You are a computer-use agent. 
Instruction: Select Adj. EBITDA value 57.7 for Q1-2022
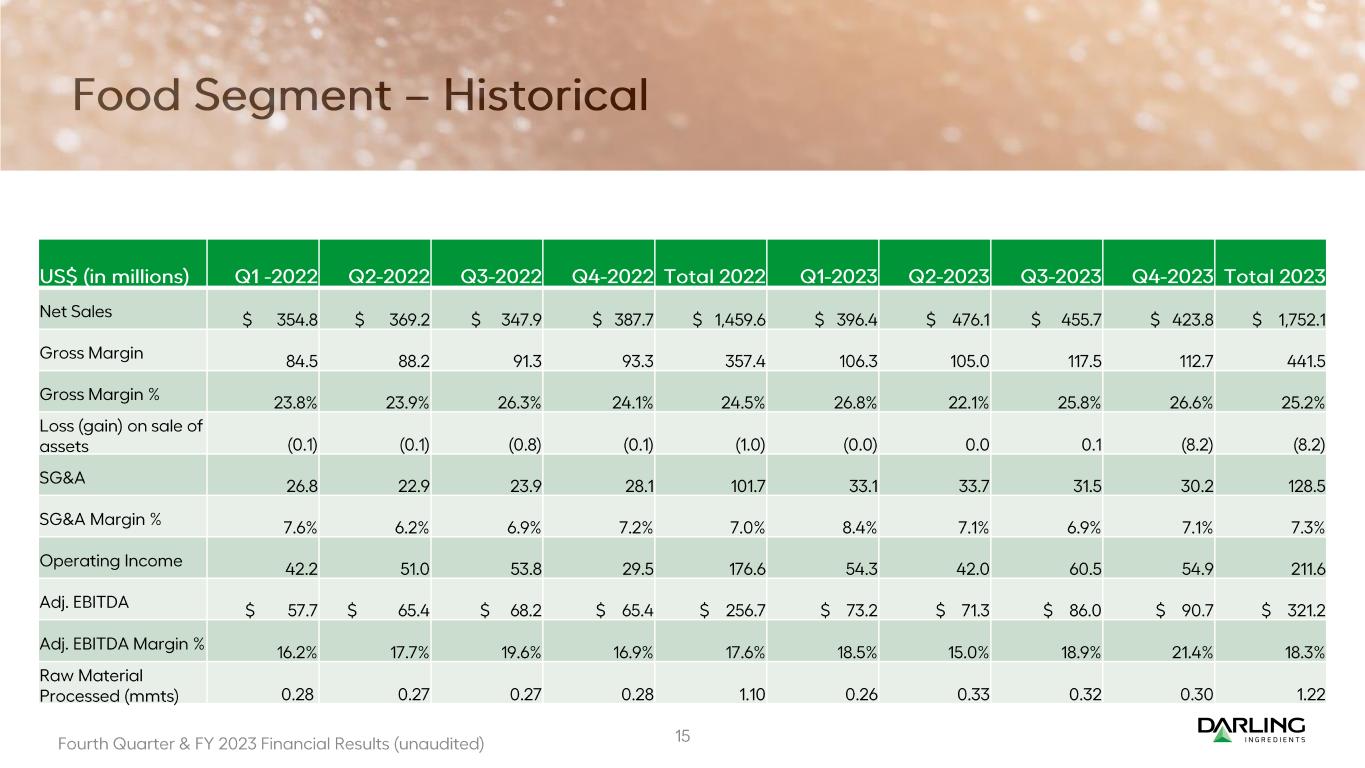point(303,610)
